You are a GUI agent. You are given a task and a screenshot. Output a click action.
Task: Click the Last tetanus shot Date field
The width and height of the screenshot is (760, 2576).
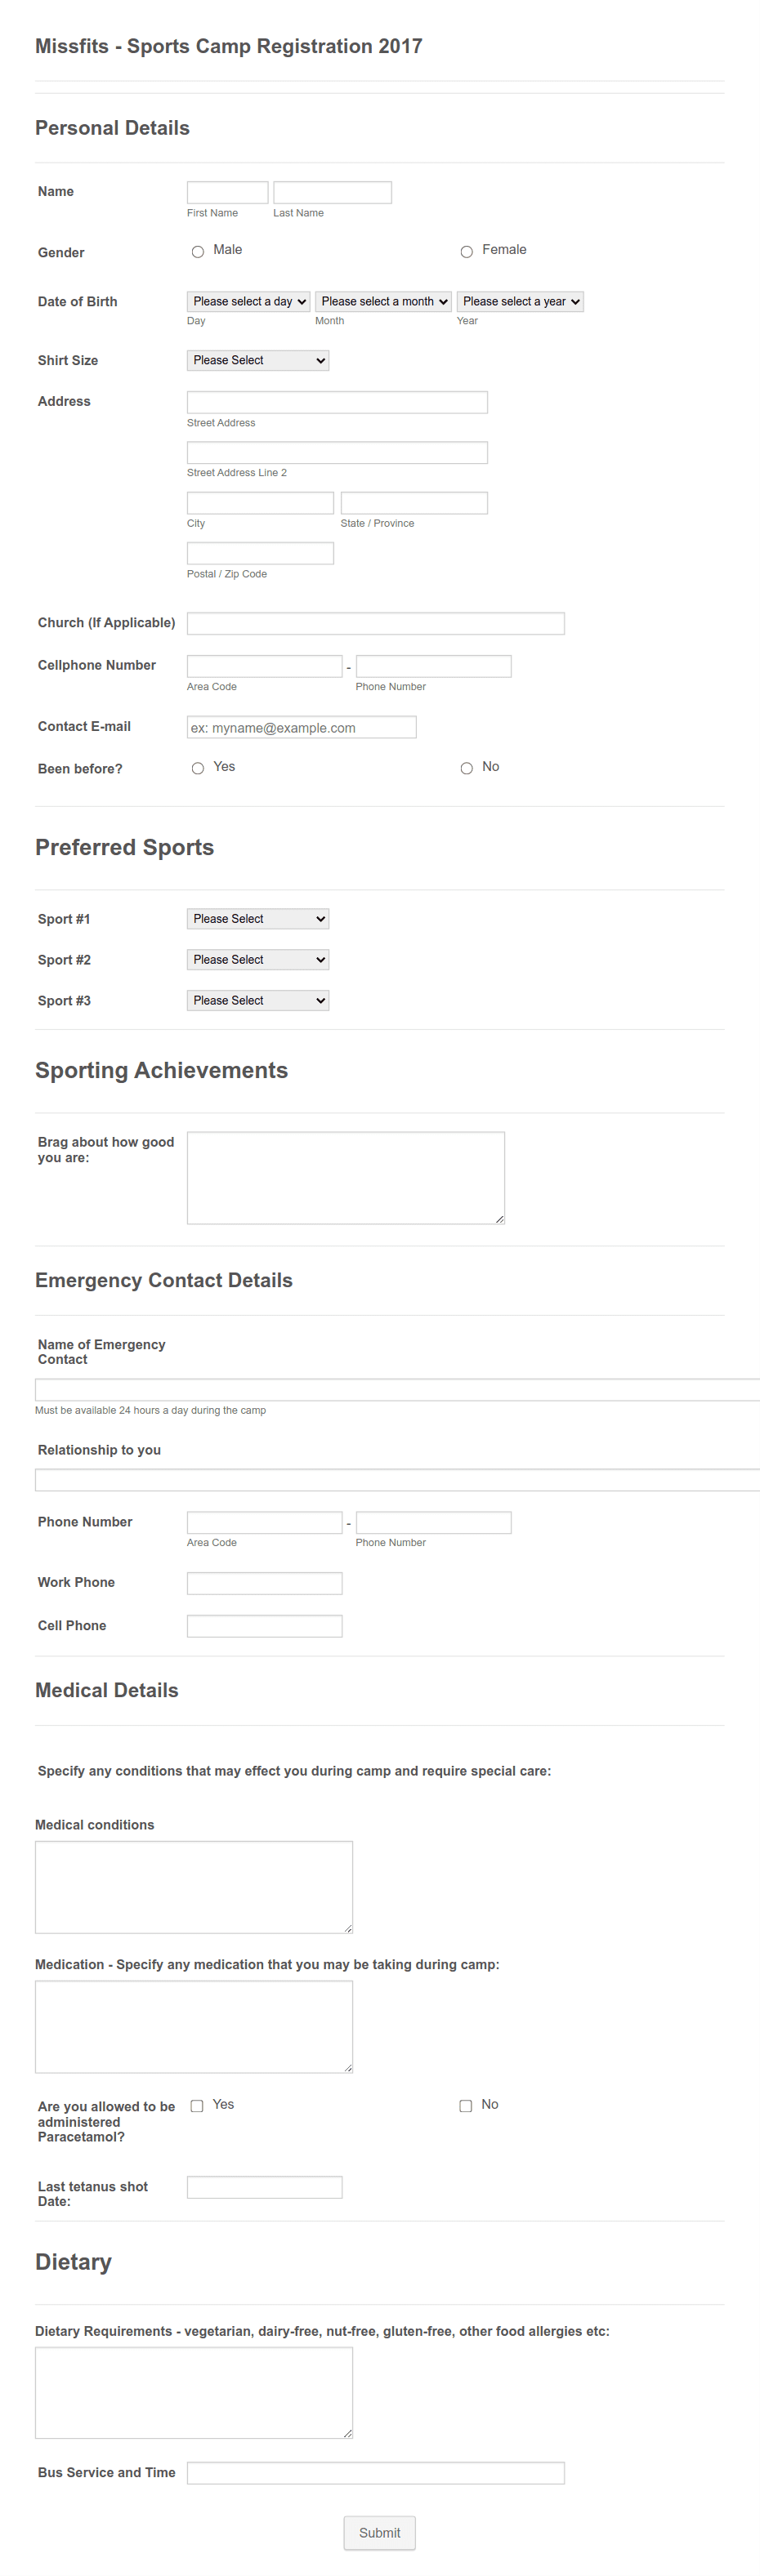click(x=265, y=2187)
